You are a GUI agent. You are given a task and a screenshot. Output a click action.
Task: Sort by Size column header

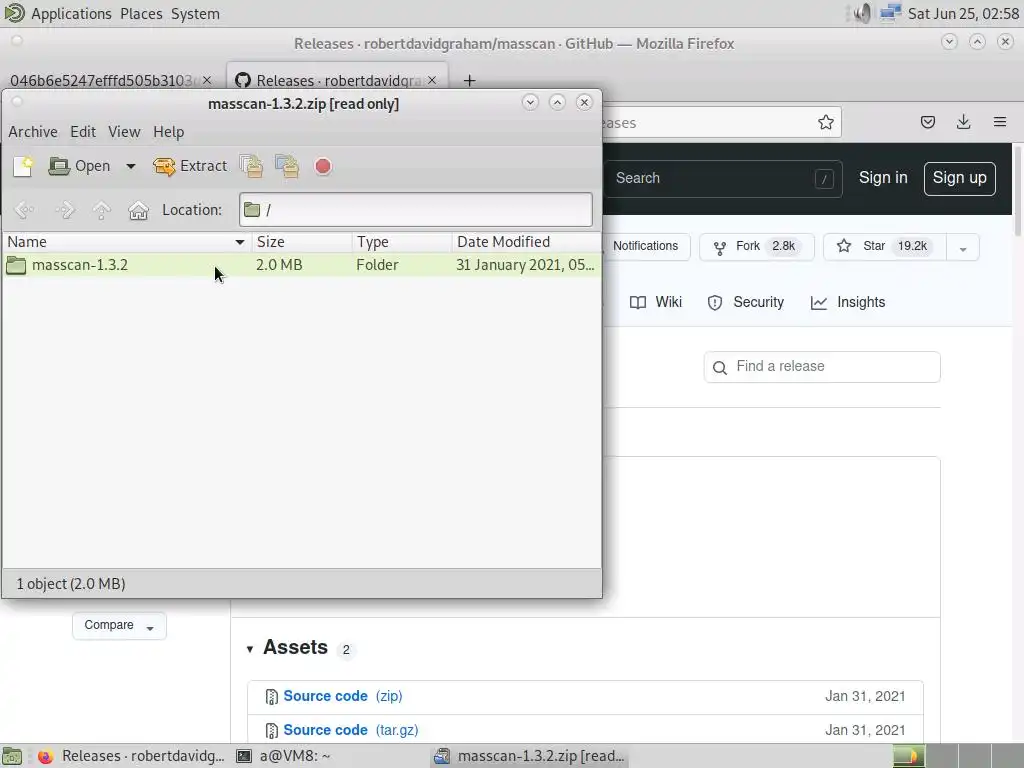pyautogui.click(x=302, y=242)
